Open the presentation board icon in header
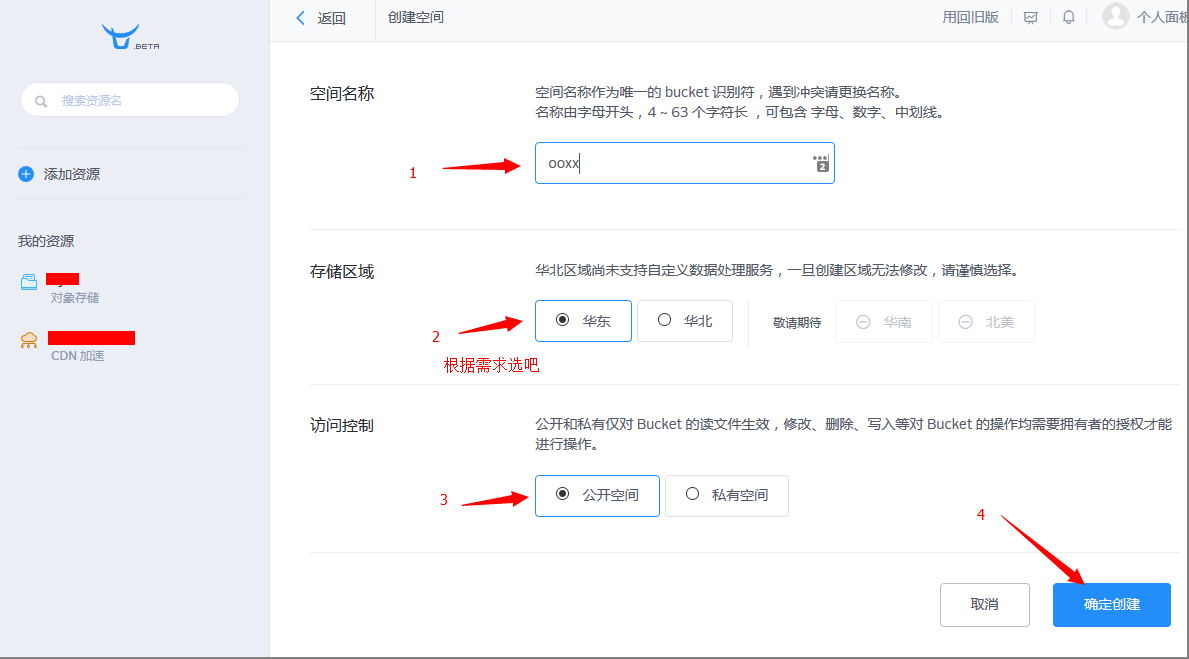The width and height of the screenshot is (1189, 659). tap(1031, 18)
